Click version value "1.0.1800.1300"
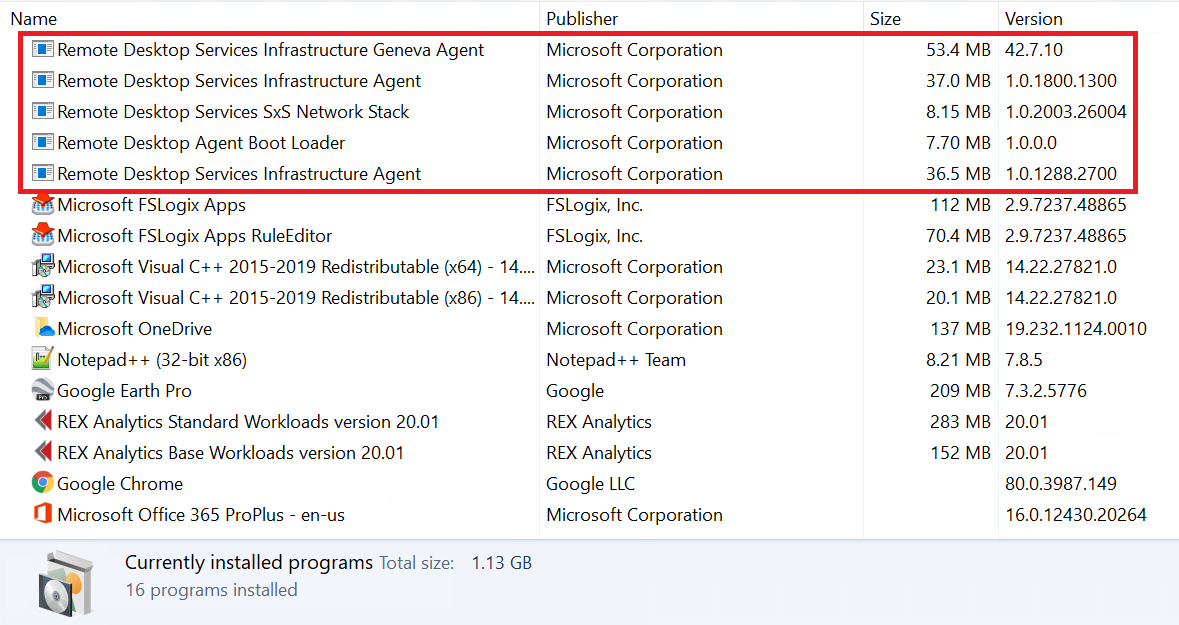Image resolution: width=1179 pixels, height=625 pixels. pos(1061,80)
